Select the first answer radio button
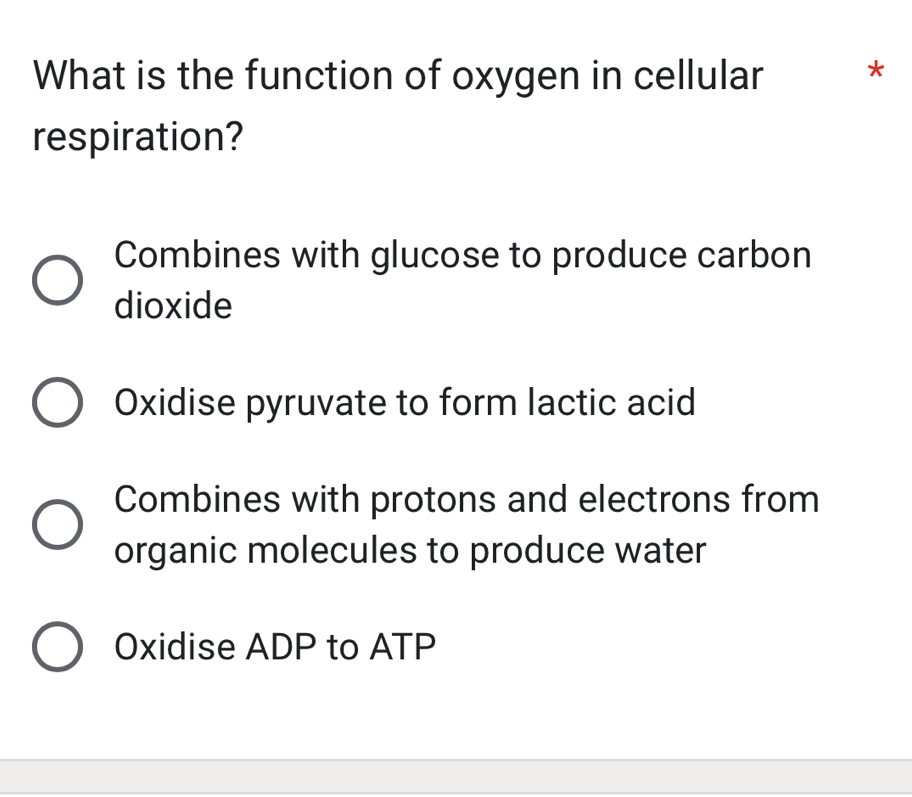The height and width of the screenshot is (797, 912). click(57, 280)
